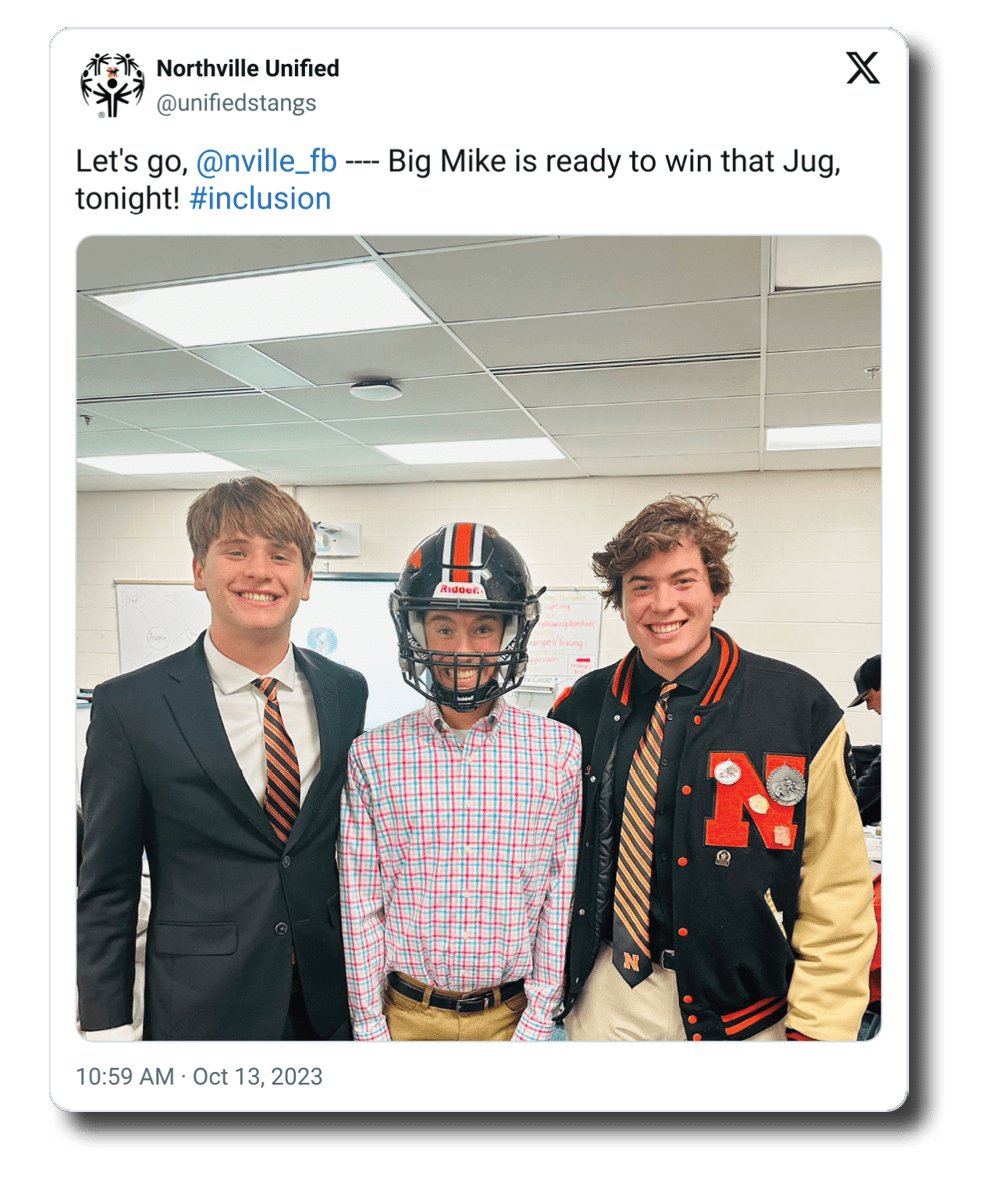Viewport: 996px width, 1177px height.
Task: Open the Northville Unified display name
Action: (x=248, y=68)
